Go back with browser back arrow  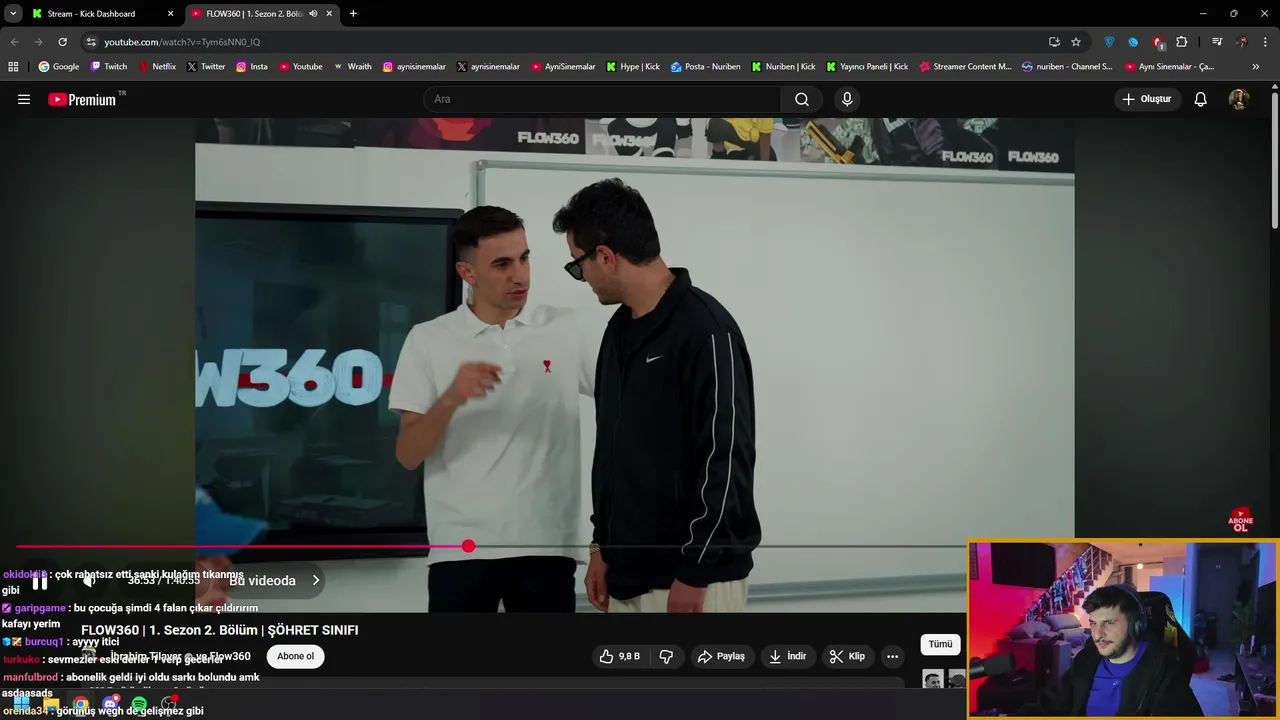coord(14,42)
